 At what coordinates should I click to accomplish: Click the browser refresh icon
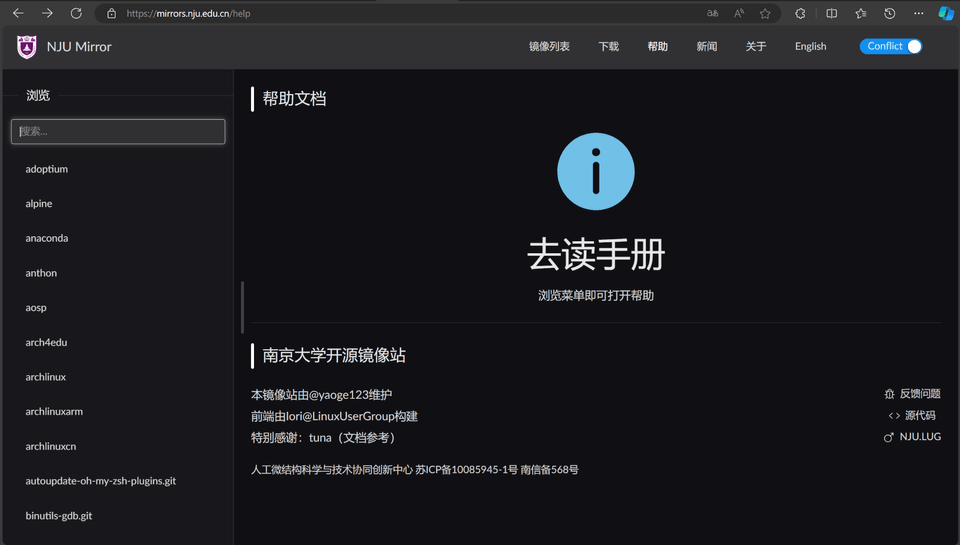[x=76, y=14]
